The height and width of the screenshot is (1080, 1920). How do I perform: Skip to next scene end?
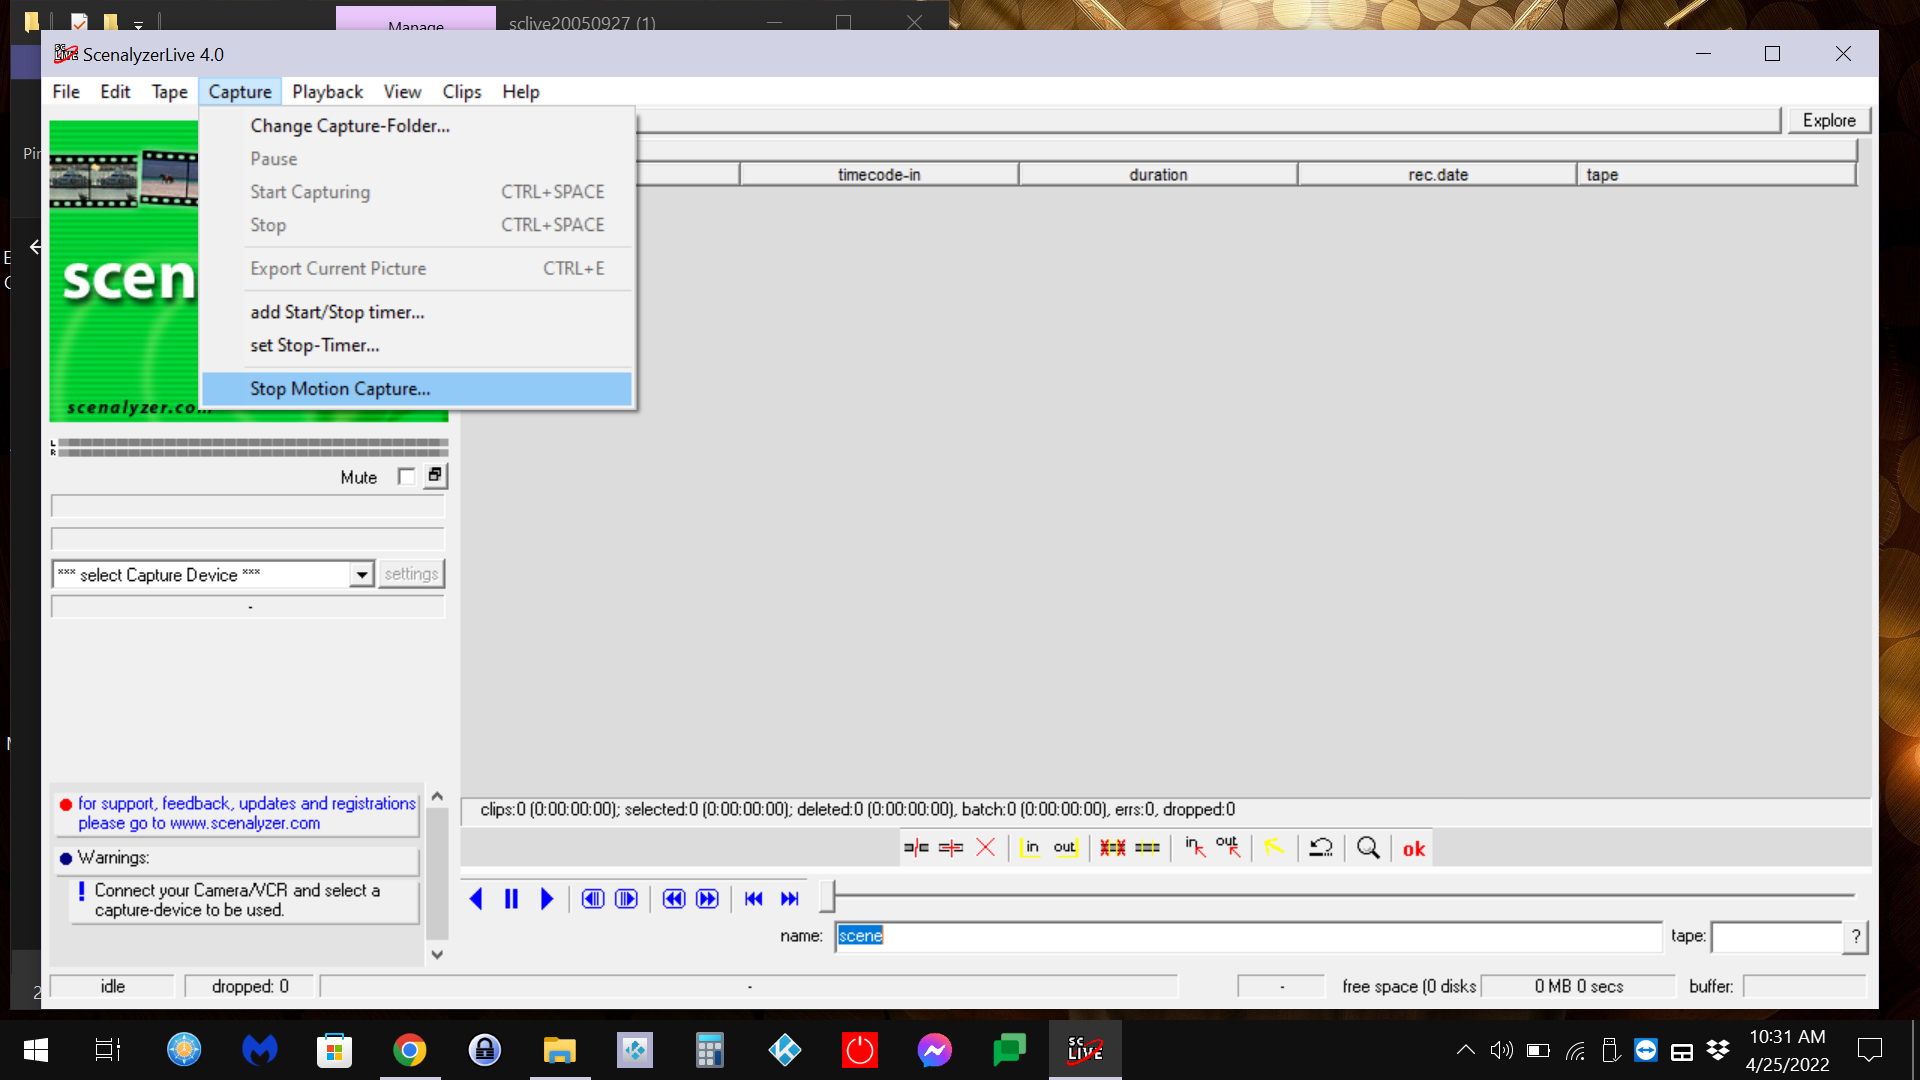(x=790, y=899)
